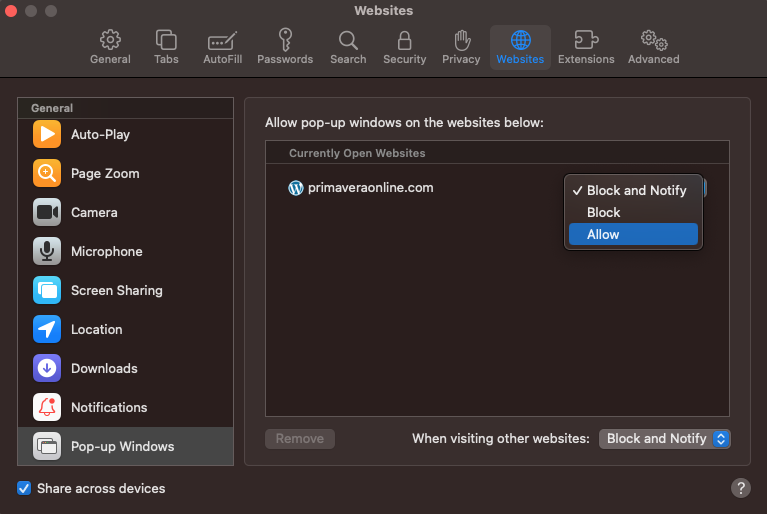Select Block in the pop-up menu
767x514 pixels.
633,212
